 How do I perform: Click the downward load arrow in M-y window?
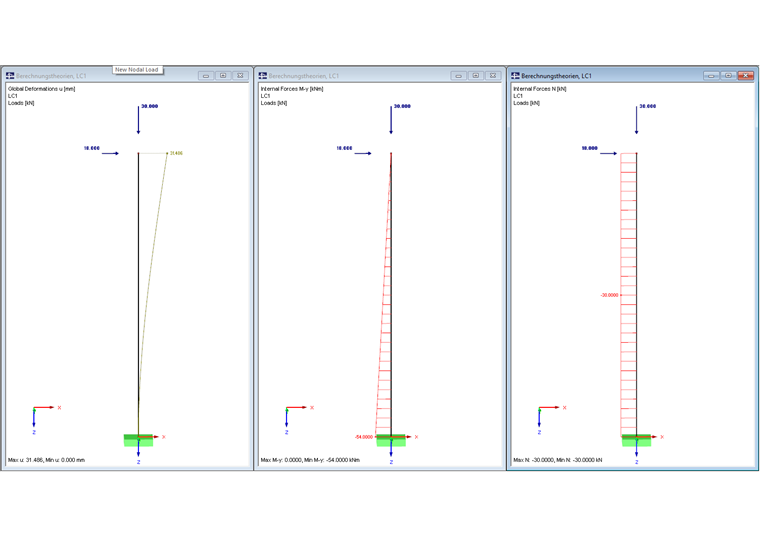(x=391, y=120)
